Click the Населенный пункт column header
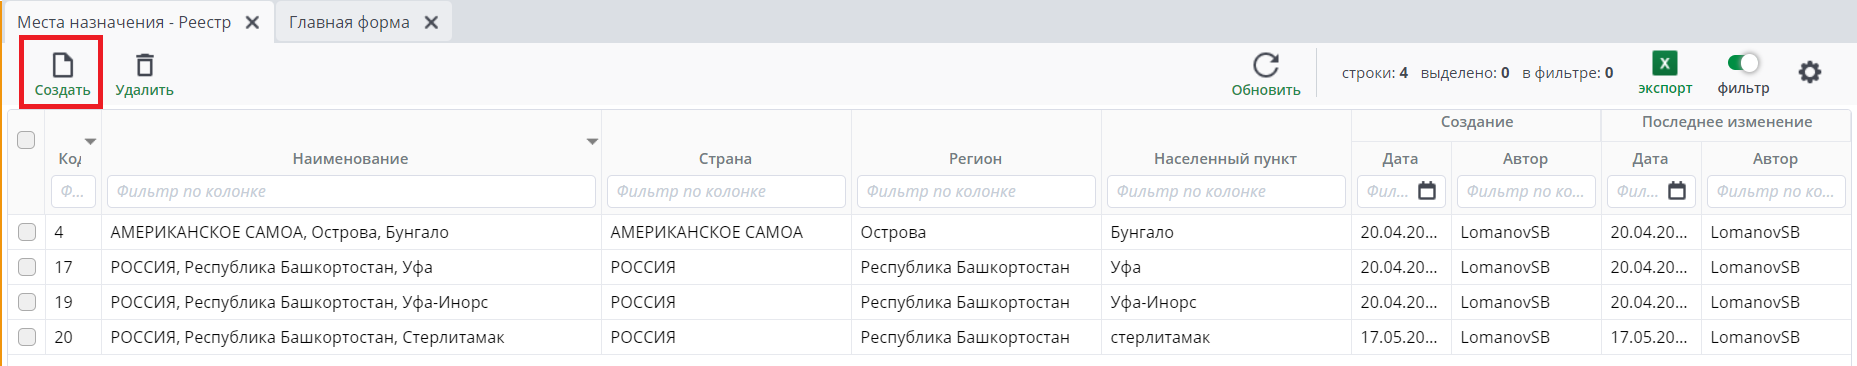Viewport: 1857px width, 366px height. click(x=1225, y=158)
